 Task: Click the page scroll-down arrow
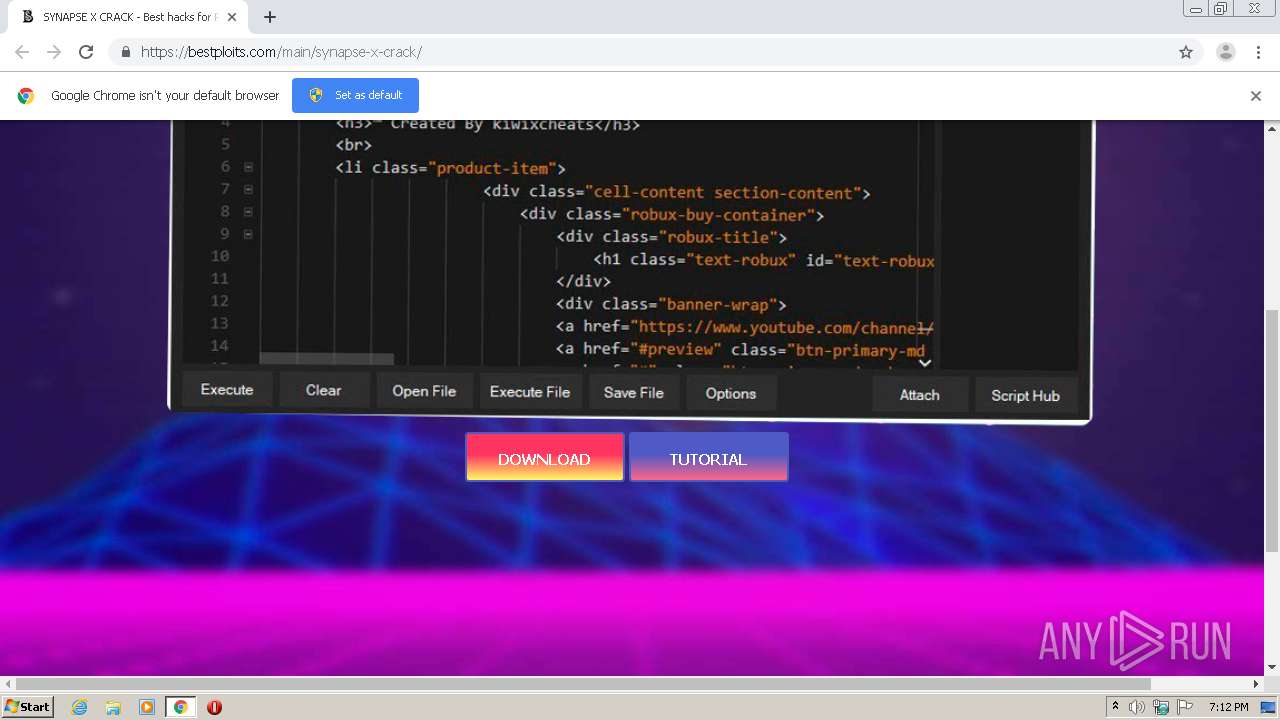[1272, 667]
